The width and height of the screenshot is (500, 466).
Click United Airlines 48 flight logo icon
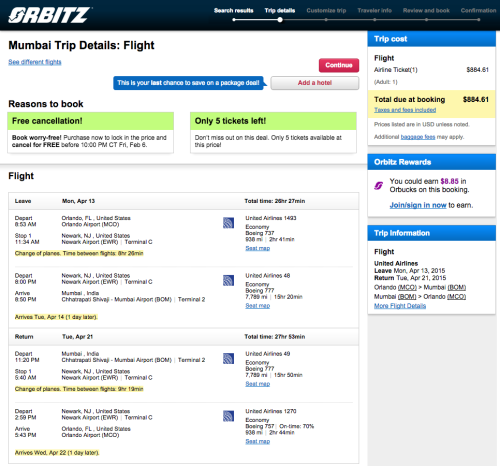click(x=228, y=280)
